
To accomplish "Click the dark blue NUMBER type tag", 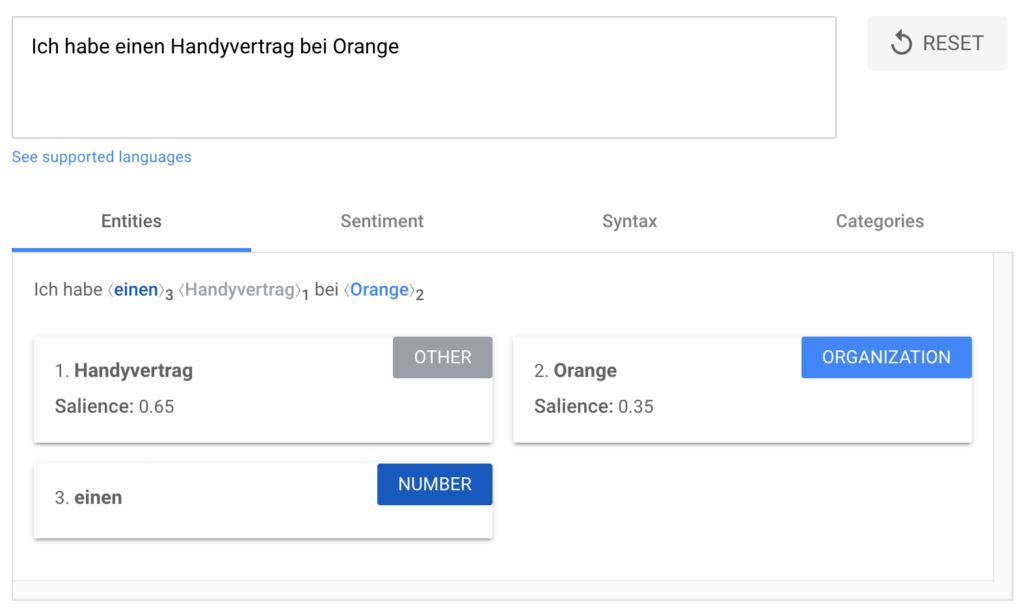I will coord(434,484).
